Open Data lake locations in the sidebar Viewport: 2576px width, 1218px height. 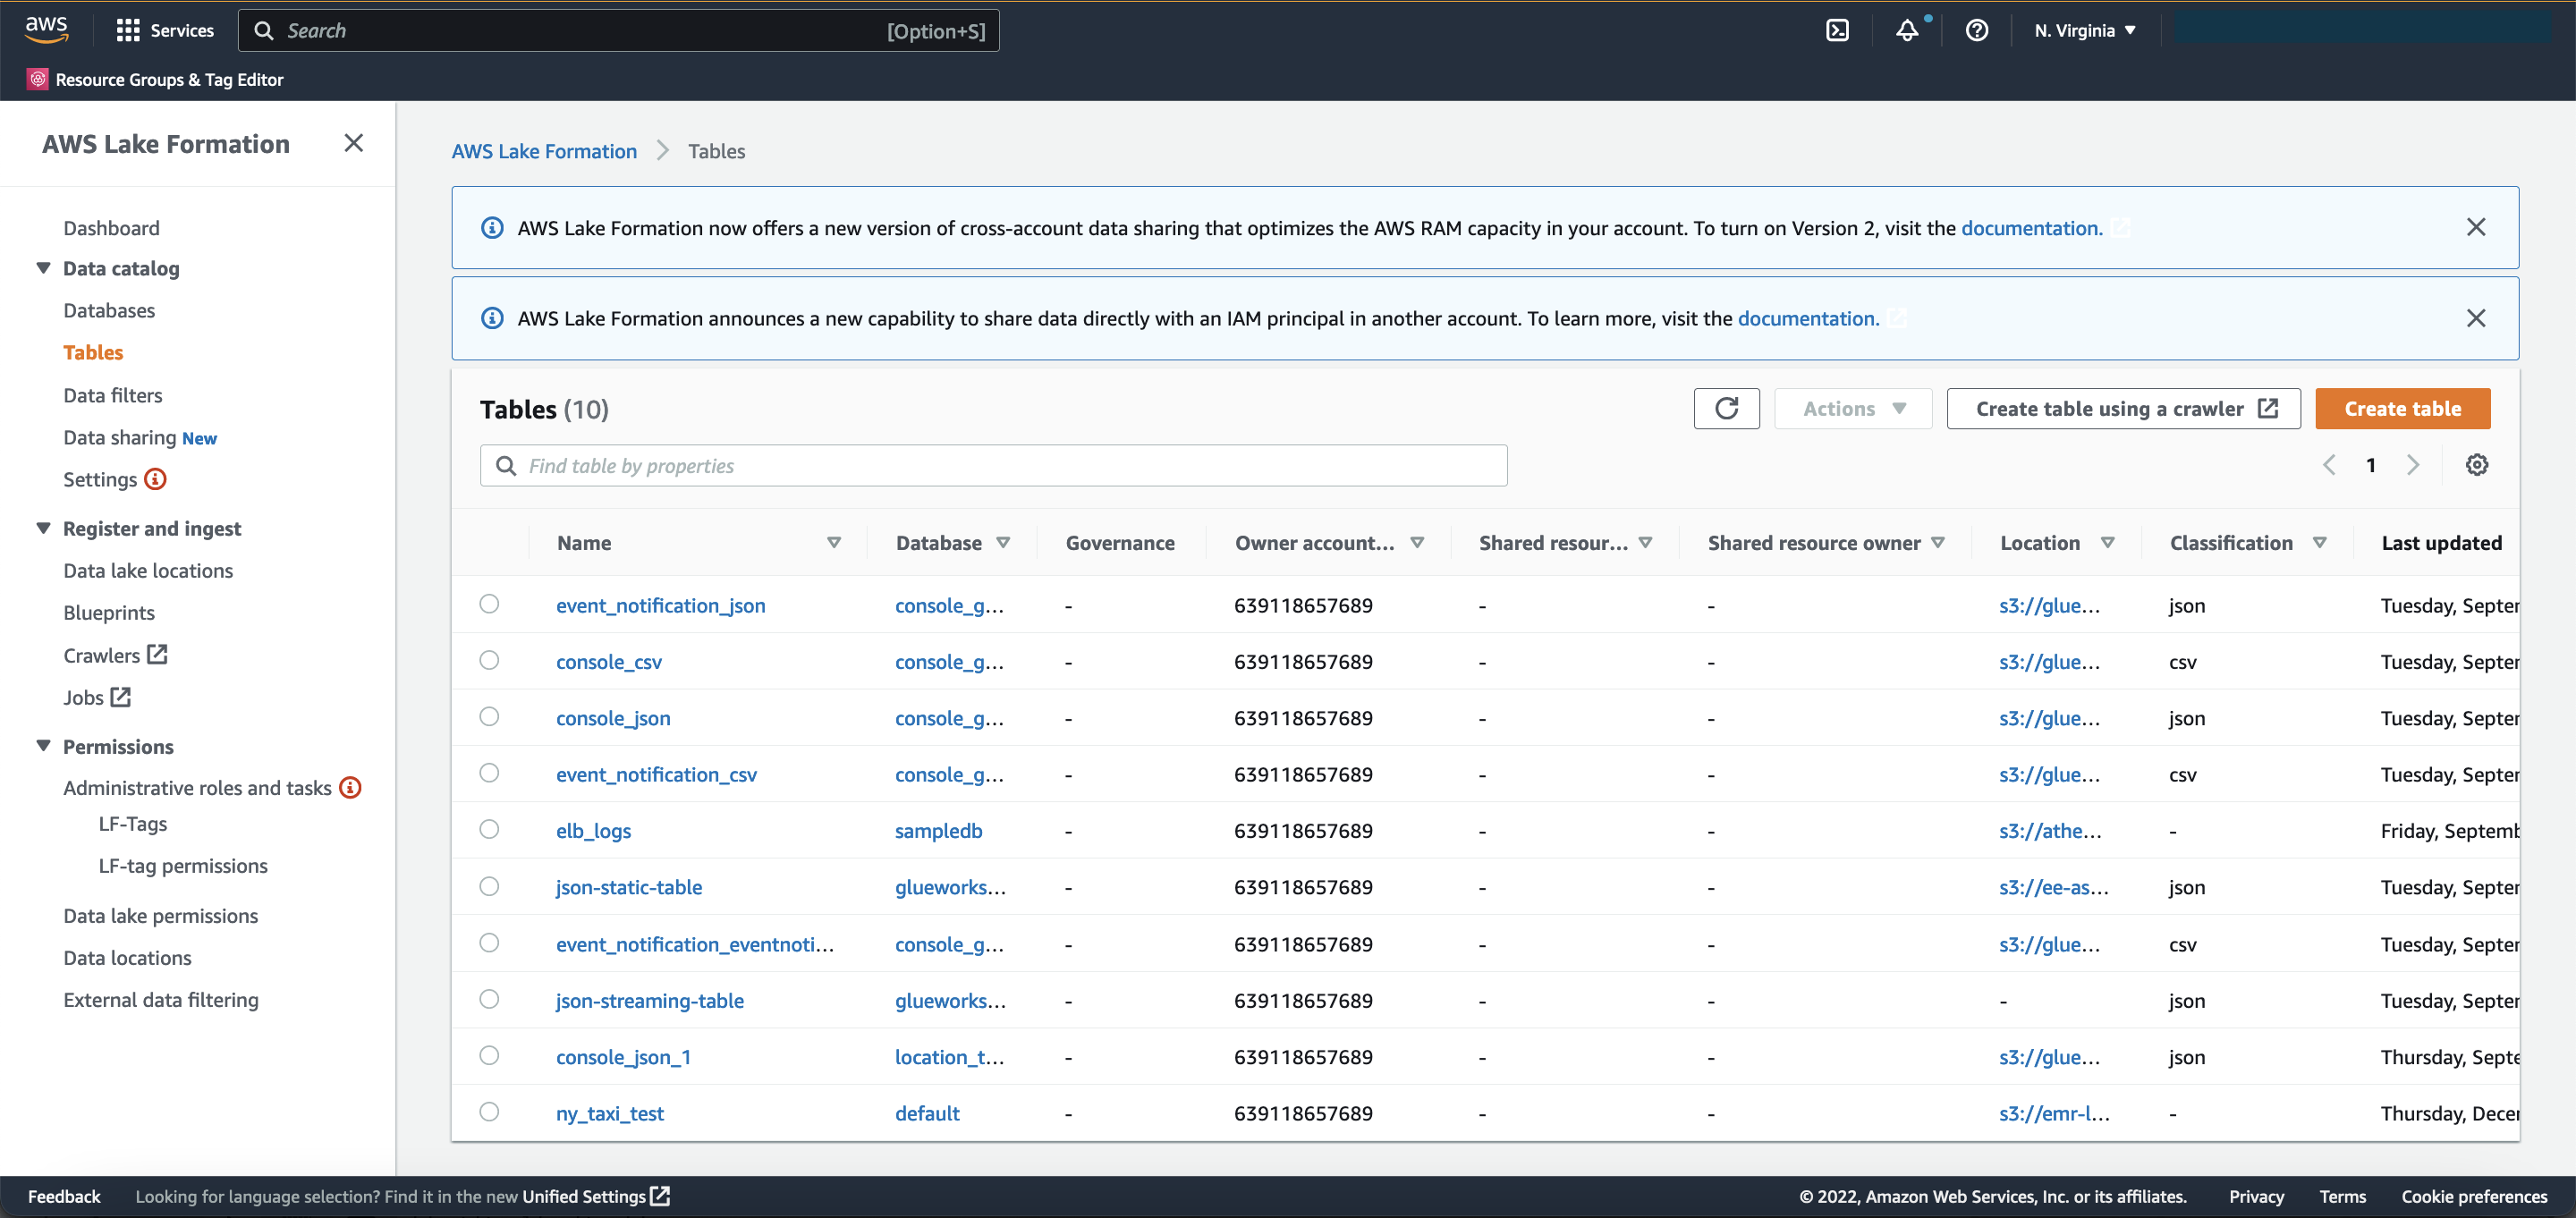[x=148, y=570]
